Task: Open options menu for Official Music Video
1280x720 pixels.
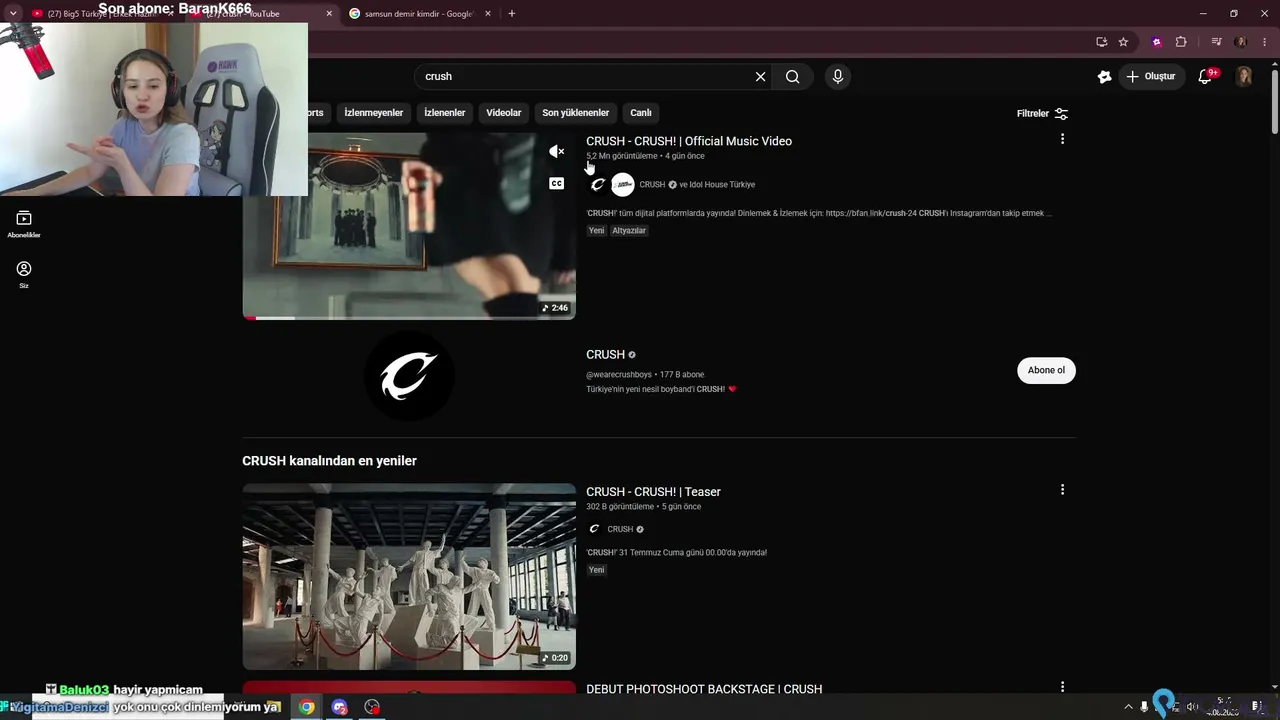Action: point(1062,139)
